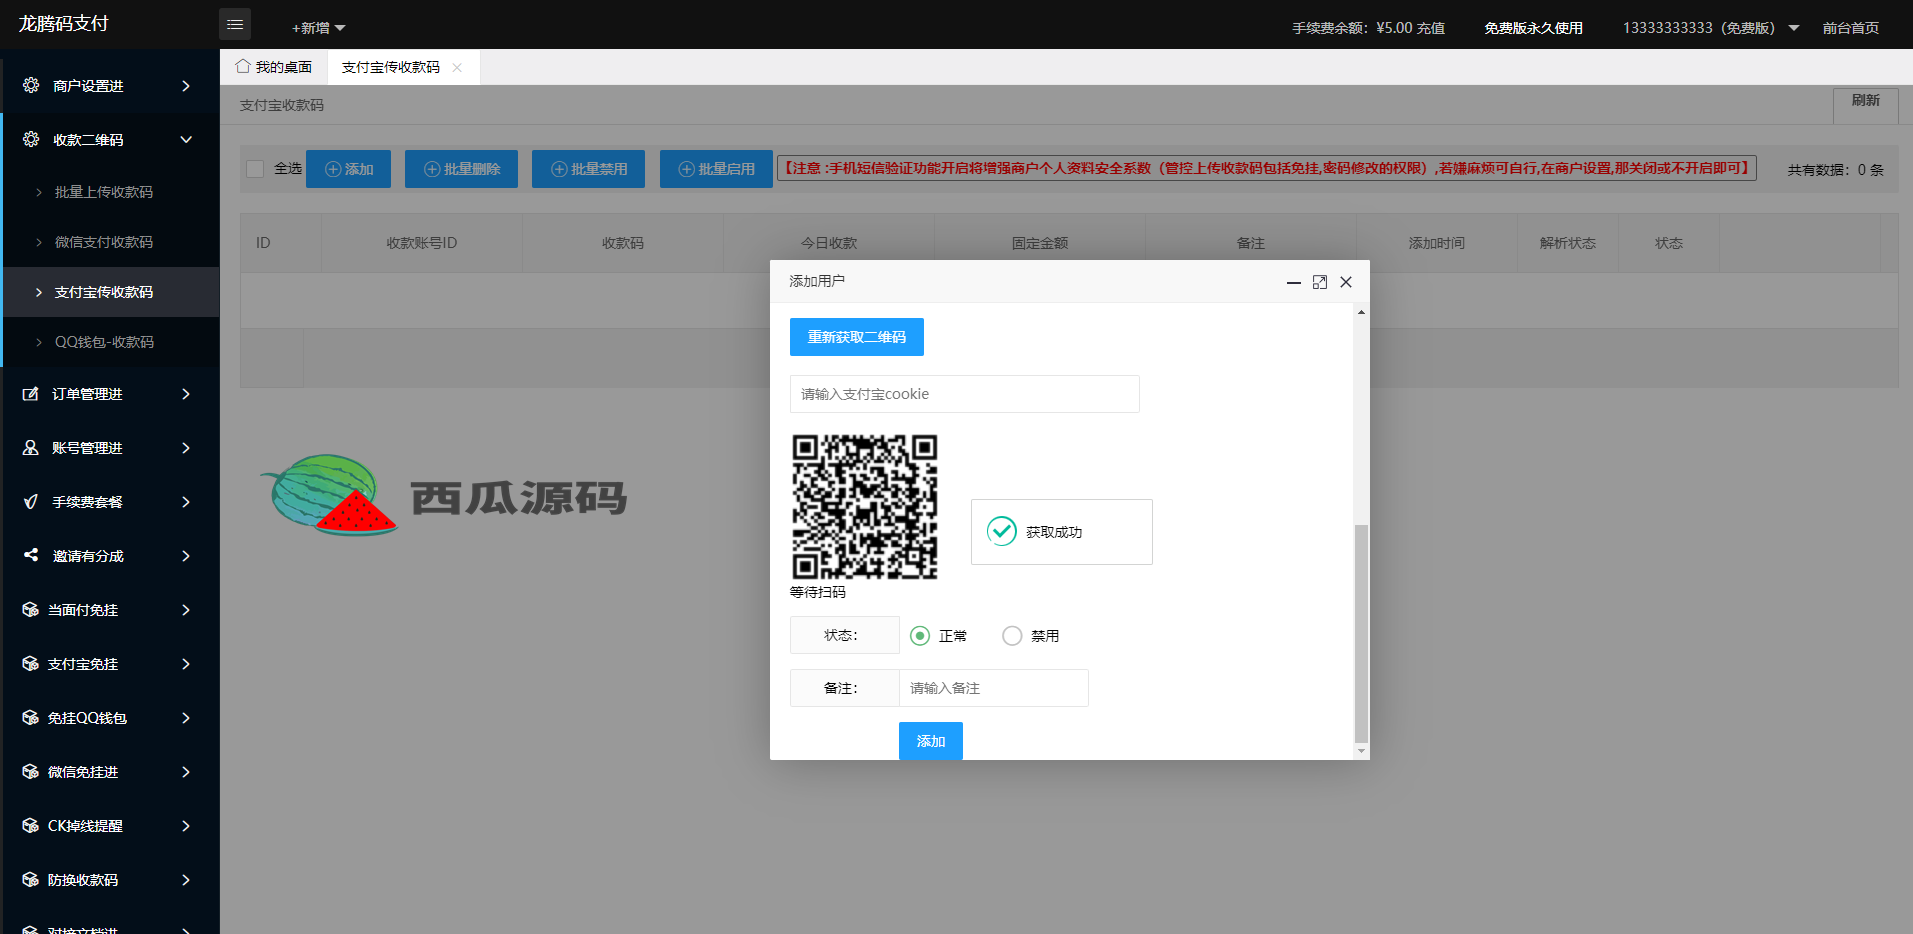
Task: Expand the 当面付免挂 menu
Action: pyautogui.click(x=186, y=610)
